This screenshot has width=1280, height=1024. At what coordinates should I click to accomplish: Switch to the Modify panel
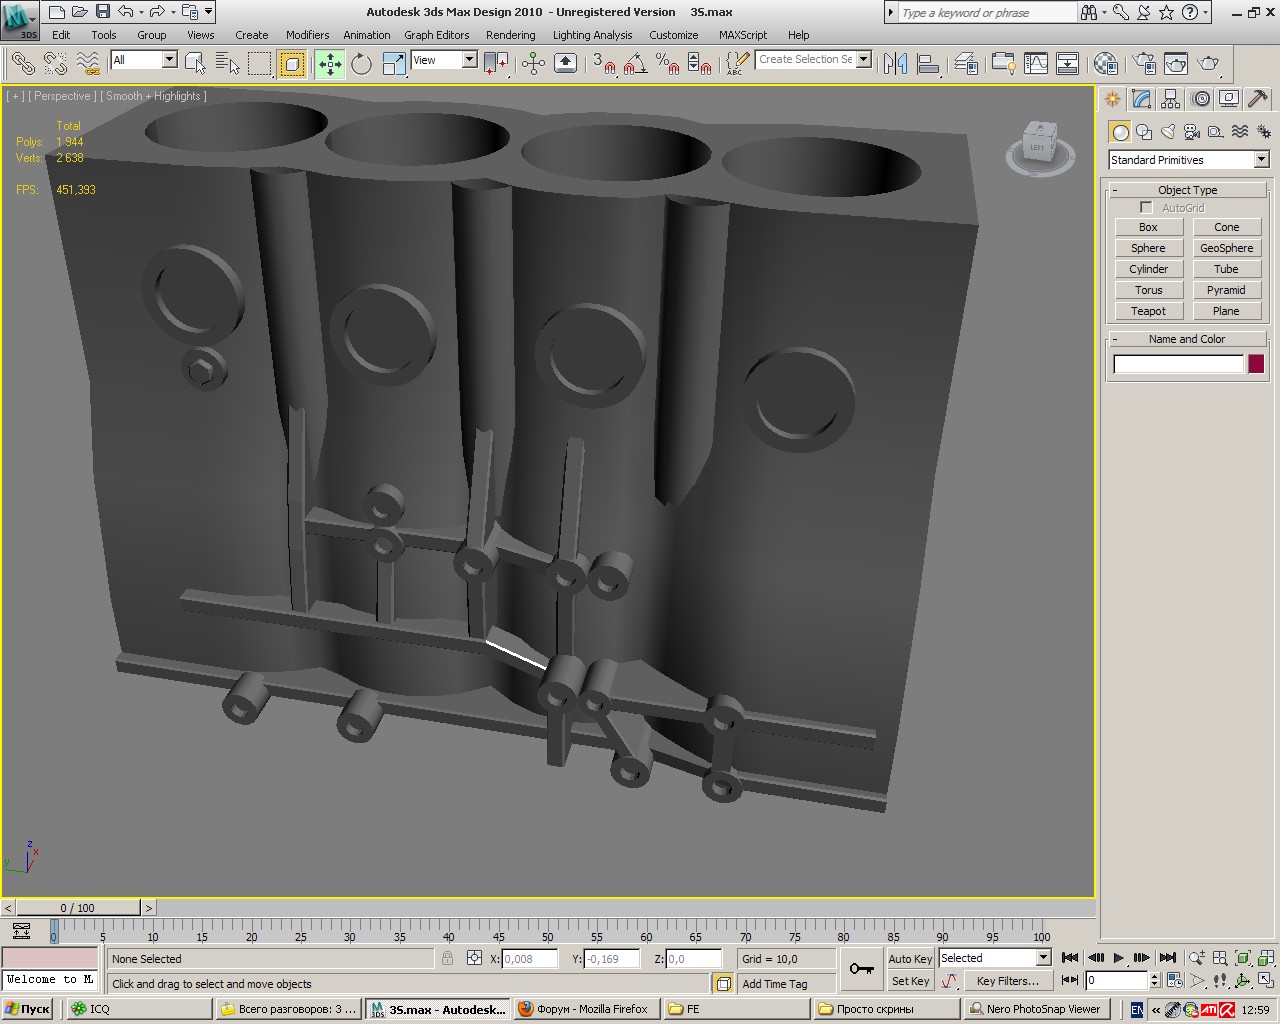click(1141, 99)
